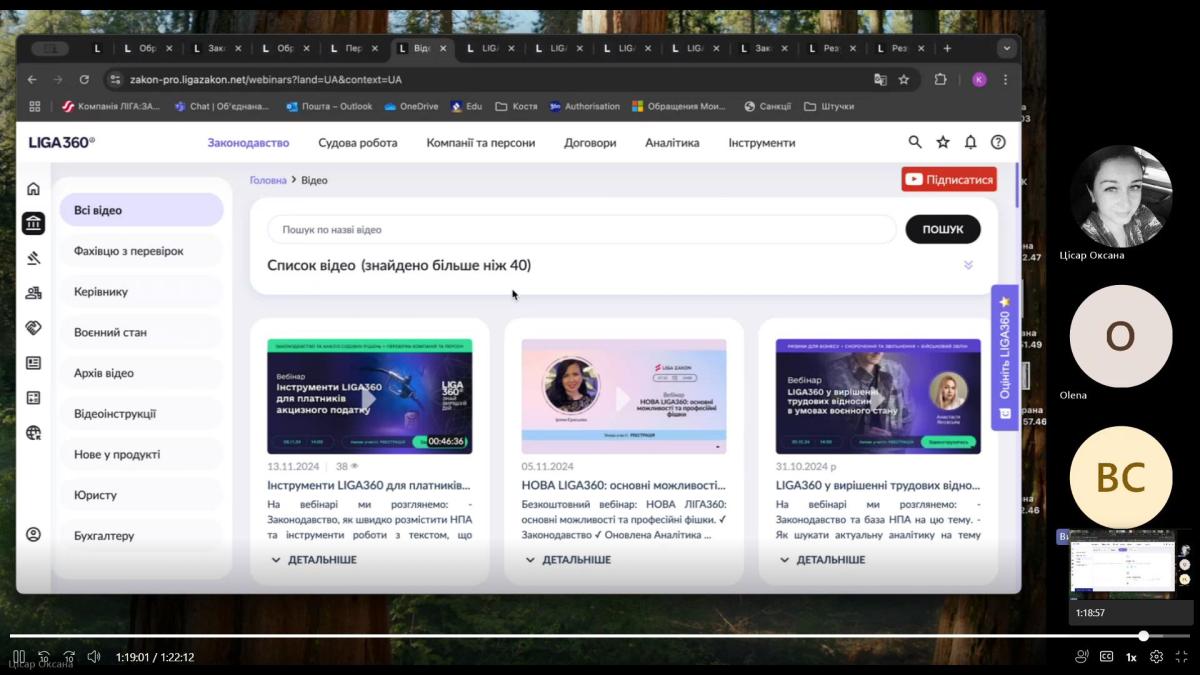The width and height of the screenshot is (1200, 675).
Task: Open the user profile icon in sidebar
Action: 33,535
